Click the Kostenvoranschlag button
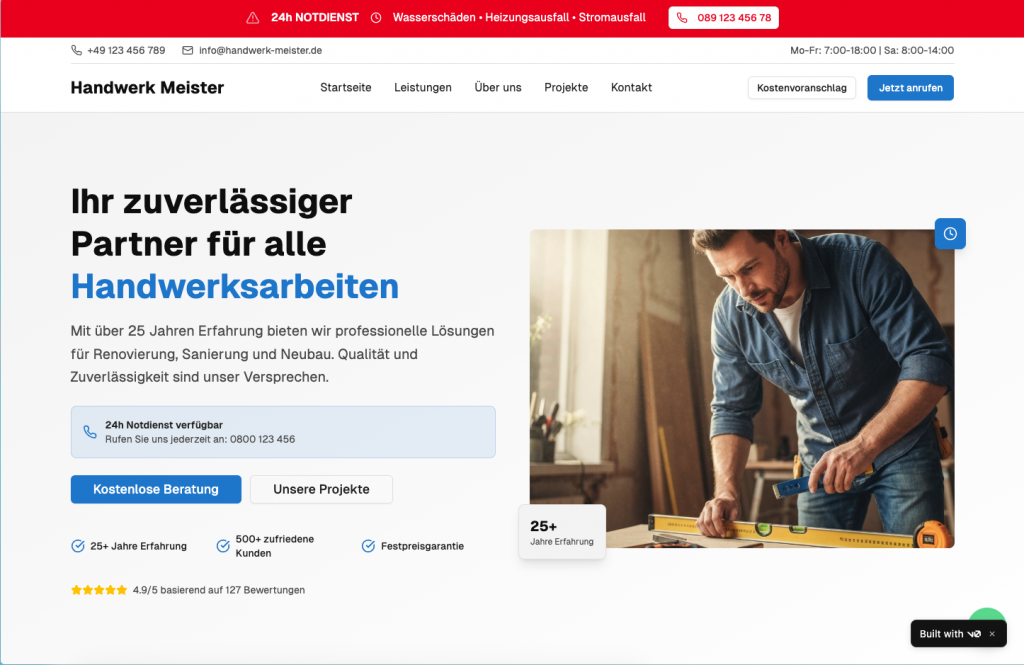 pos(801,88)
